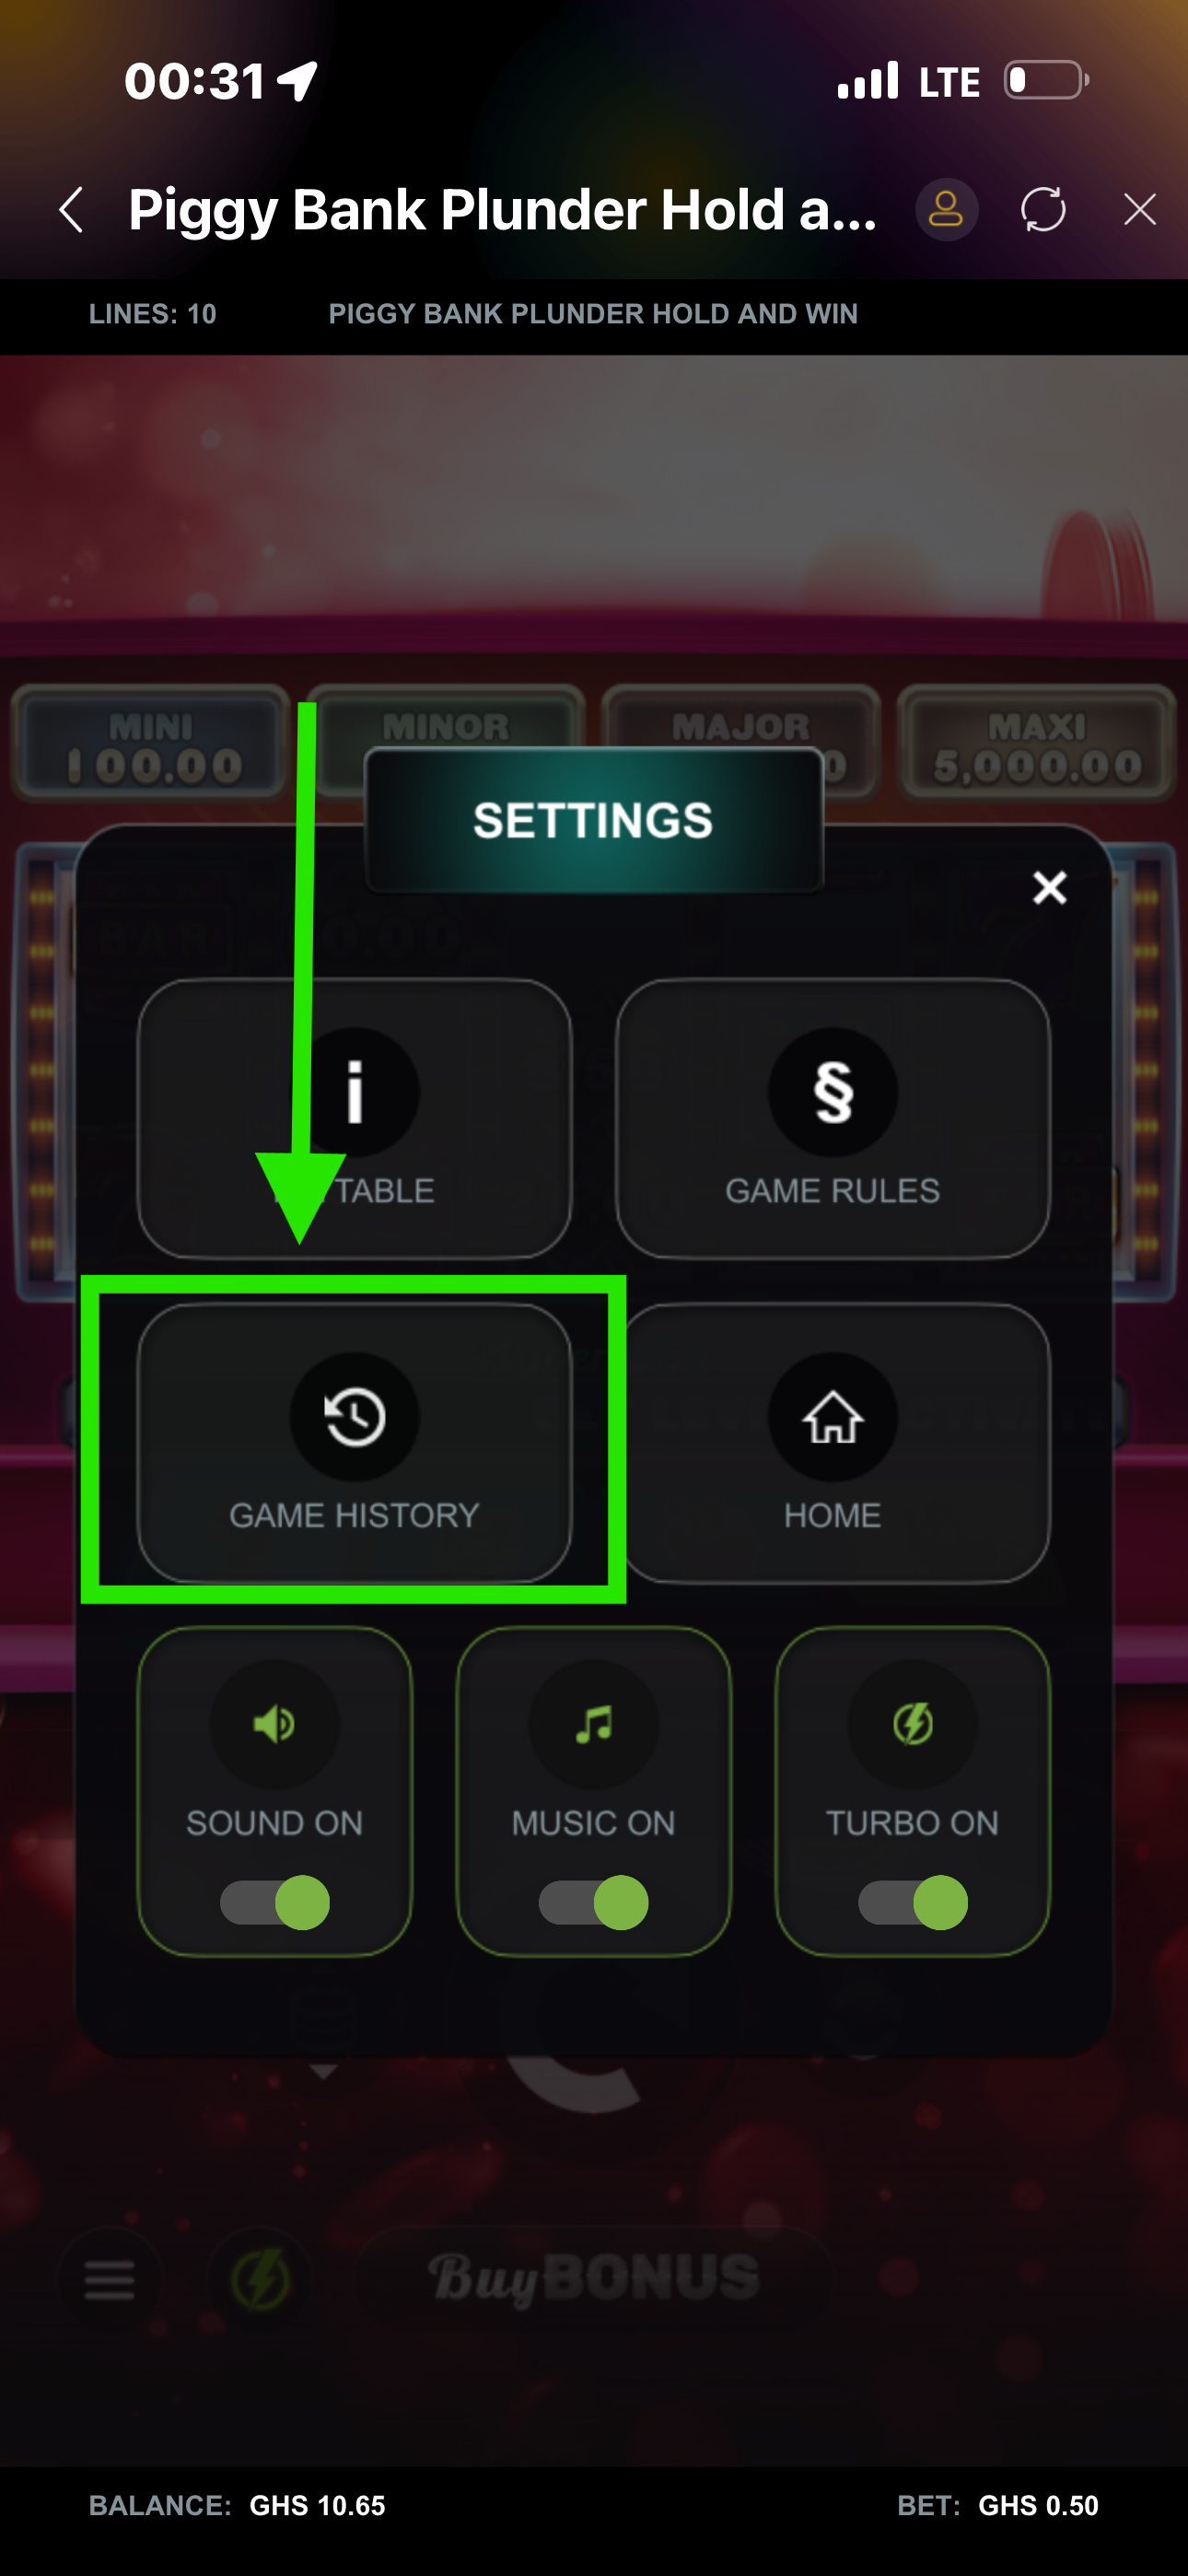Disable the Music On switch
The width and height of the screenshot is (1188, 2576).
593,1902
